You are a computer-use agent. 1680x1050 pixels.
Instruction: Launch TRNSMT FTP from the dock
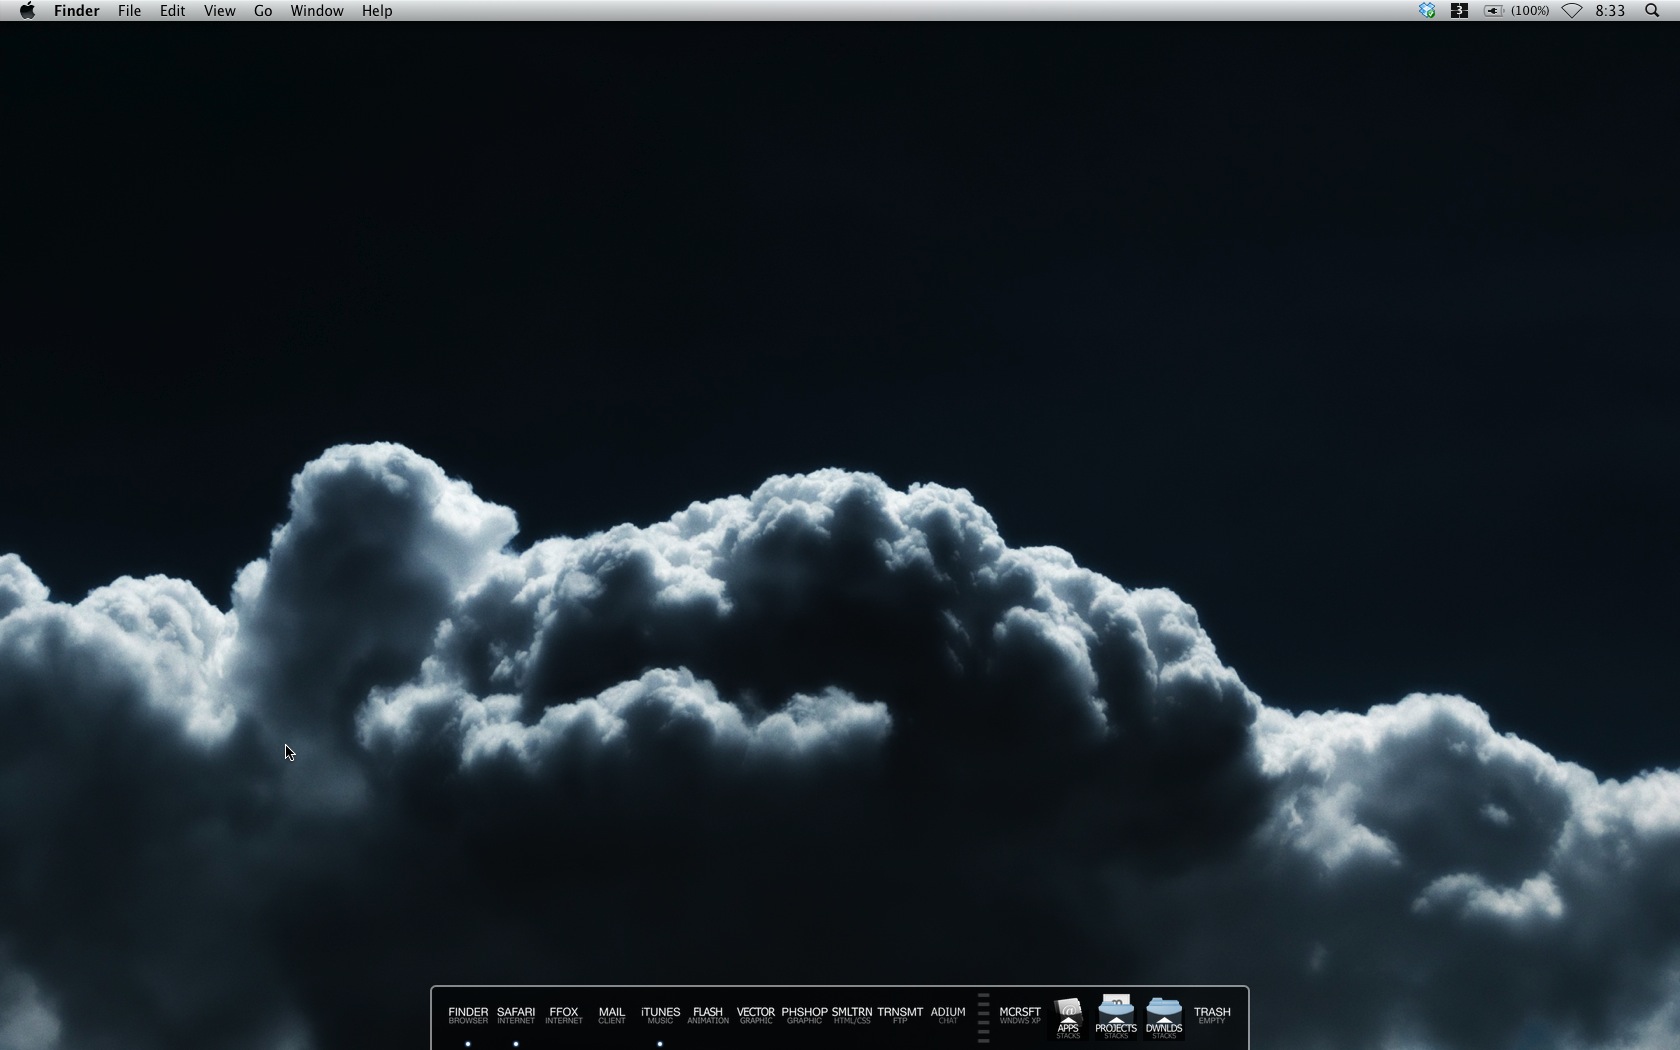(x=900, y=1015)
